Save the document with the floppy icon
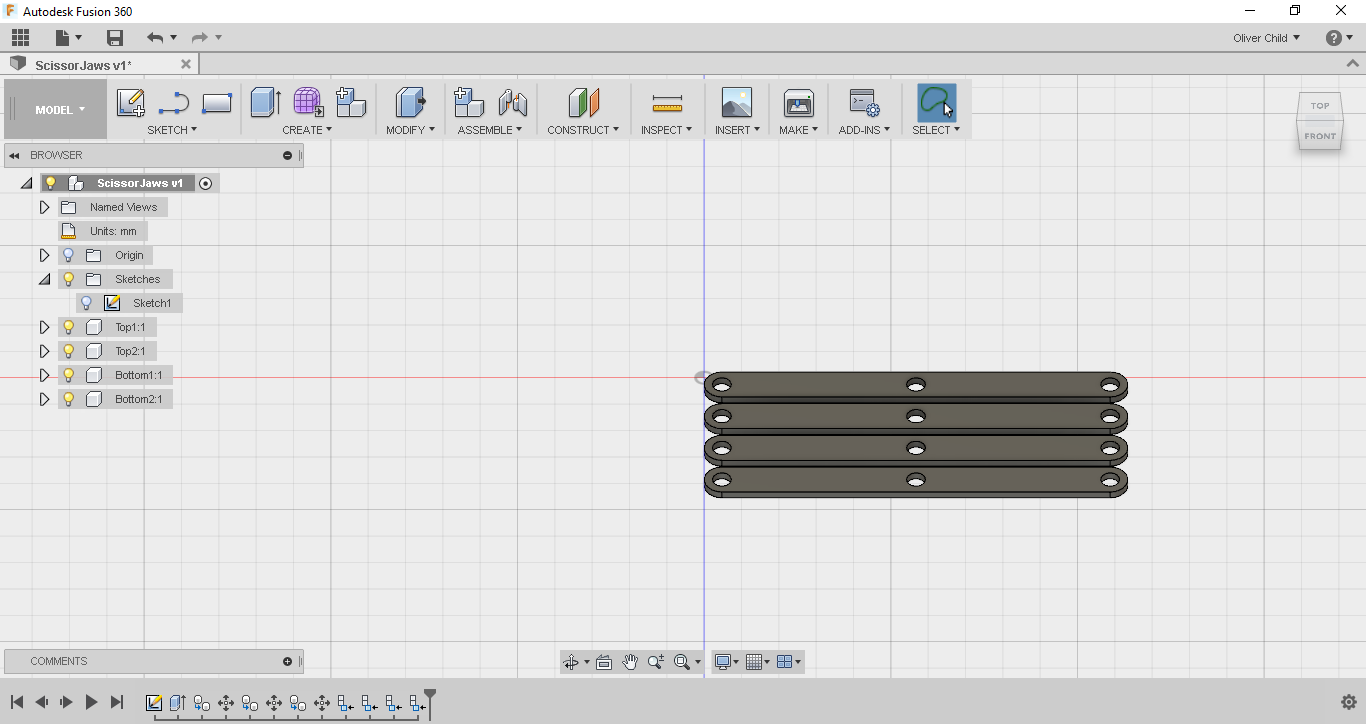This screenshot has height=724, width=1366. (x=115, y=38)
